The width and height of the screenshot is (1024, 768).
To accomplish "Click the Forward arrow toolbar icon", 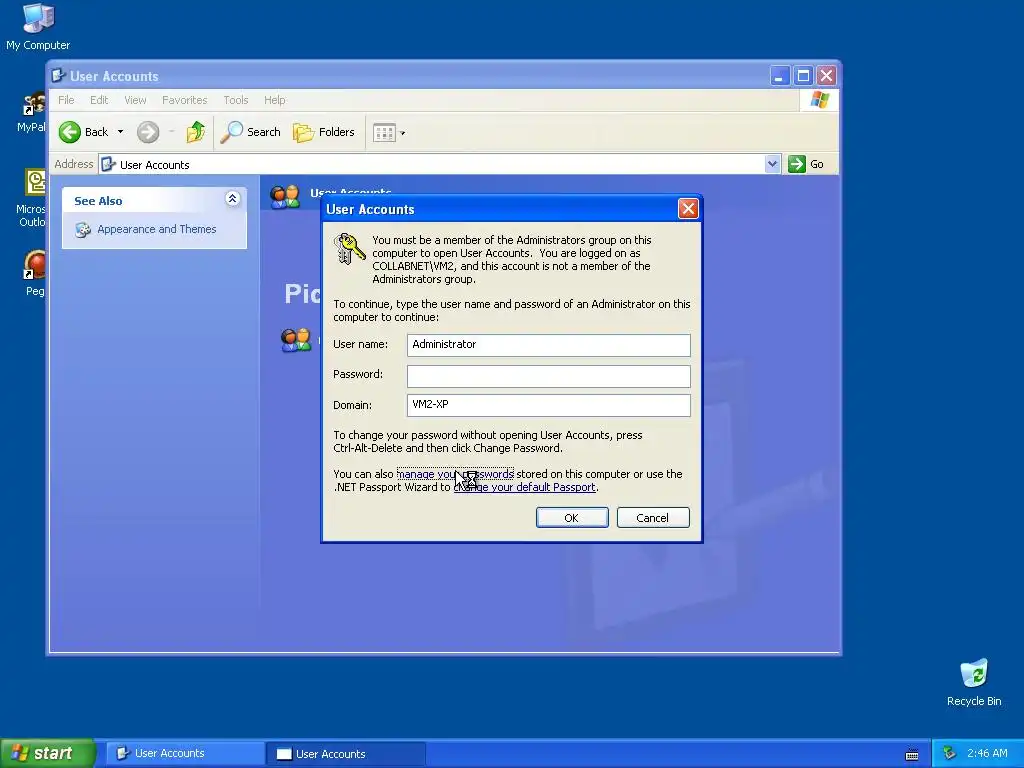I will click(x=148, y=132).
